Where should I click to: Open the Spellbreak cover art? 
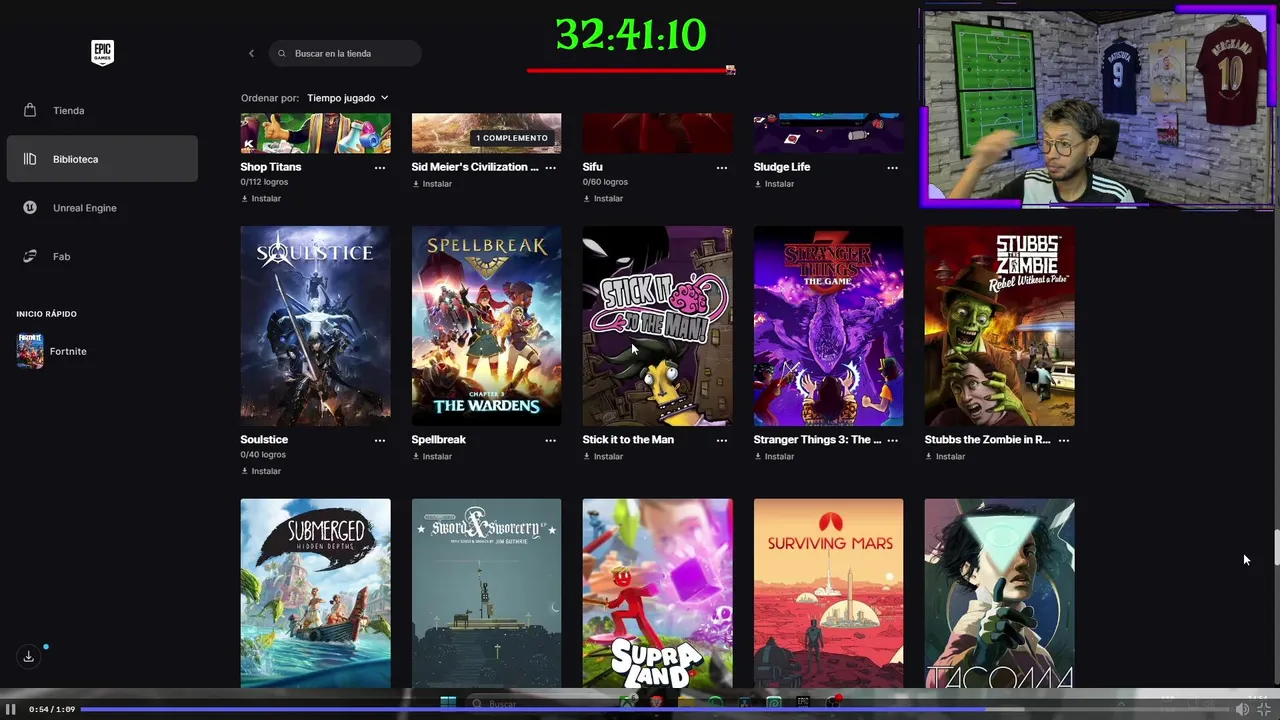pos(486,326)
